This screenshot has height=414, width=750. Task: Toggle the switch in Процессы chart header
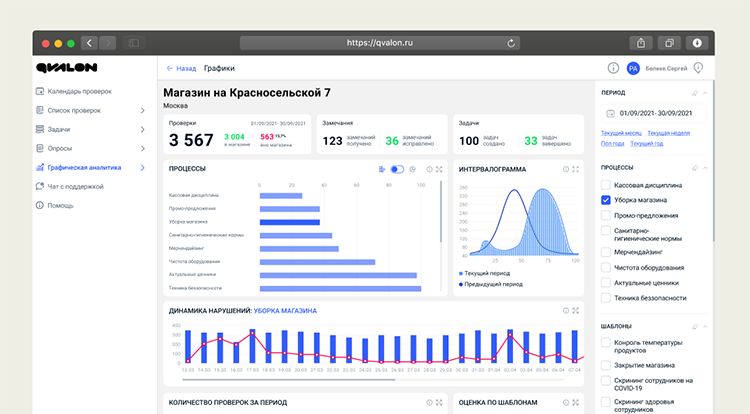397,169
